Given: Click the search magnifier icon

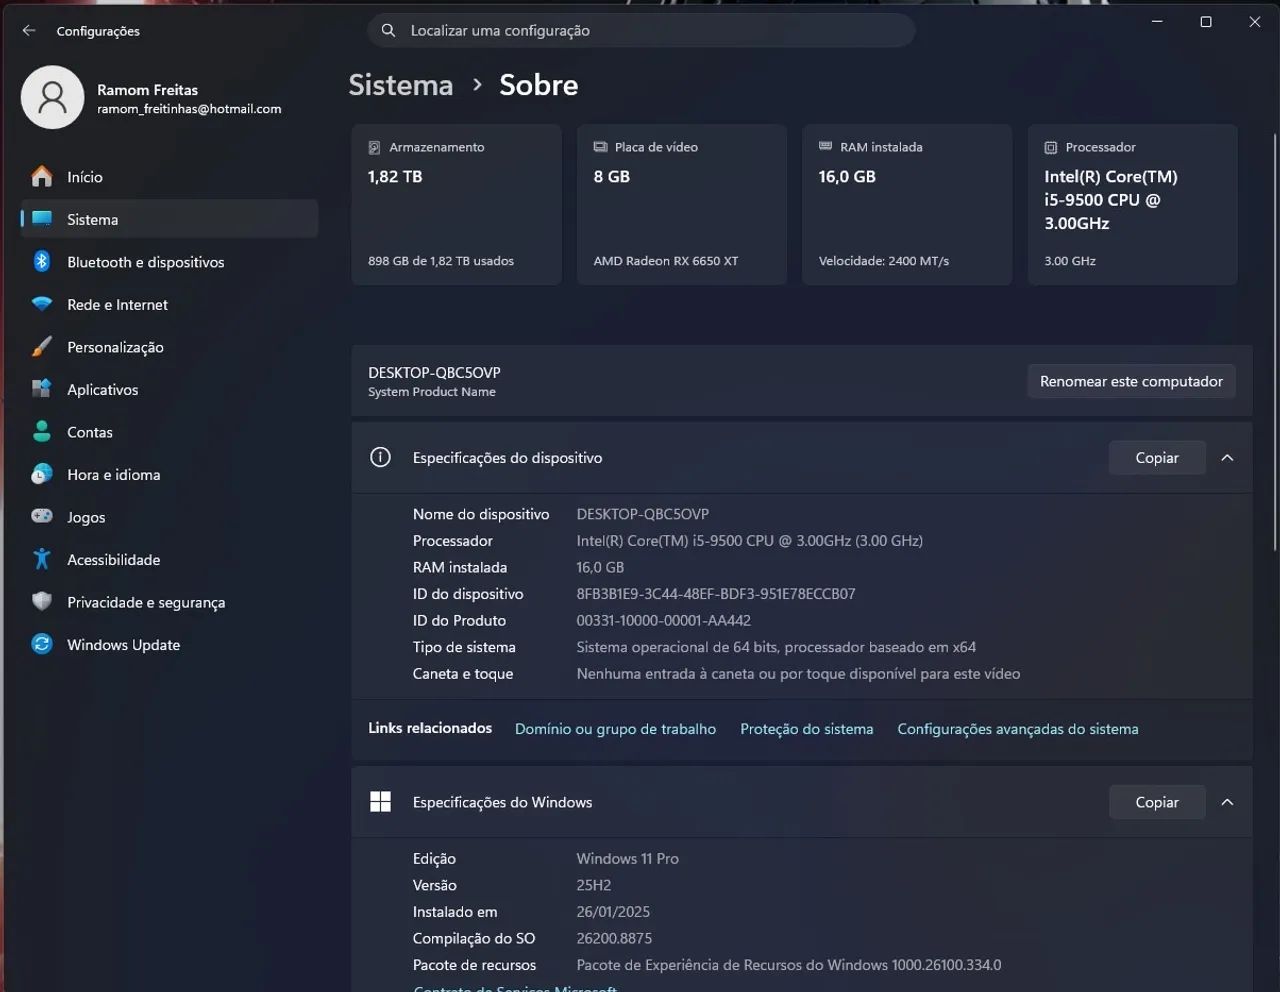Looking at the screenshot, I should 389,30.
